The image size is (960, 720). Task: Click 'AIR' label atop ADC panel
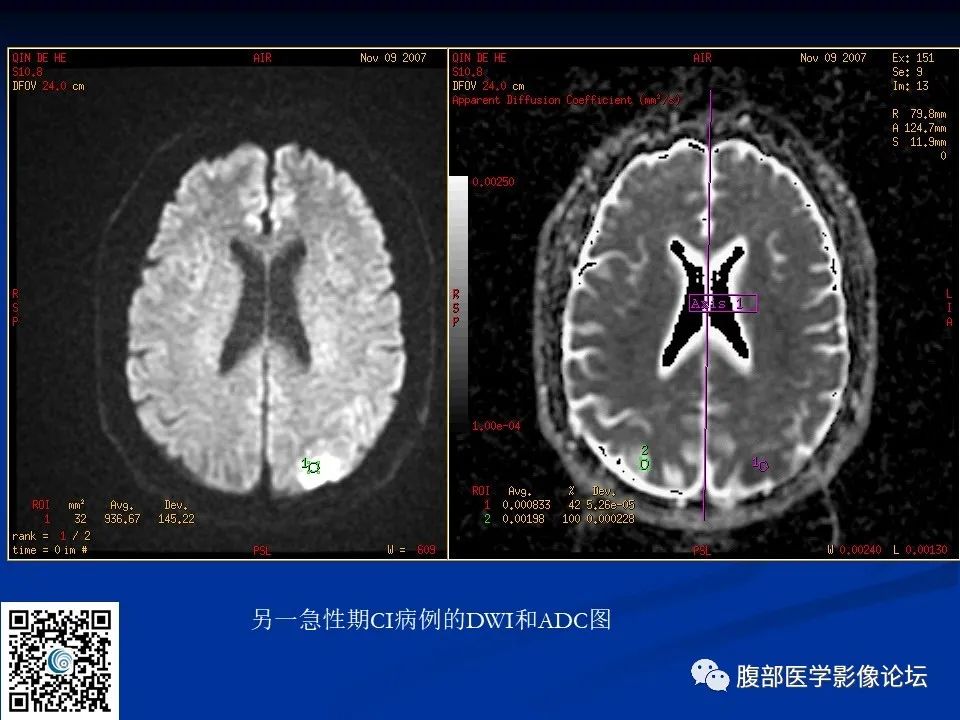click(702, 58)
